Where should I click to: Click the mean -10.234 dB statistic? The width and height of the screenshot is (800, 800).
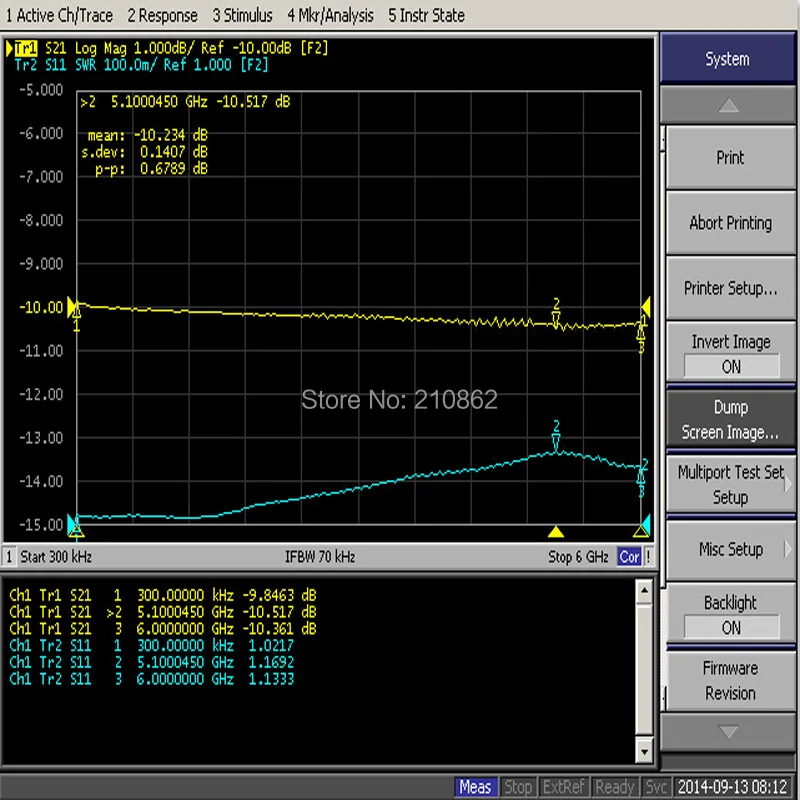click(148, 135)
